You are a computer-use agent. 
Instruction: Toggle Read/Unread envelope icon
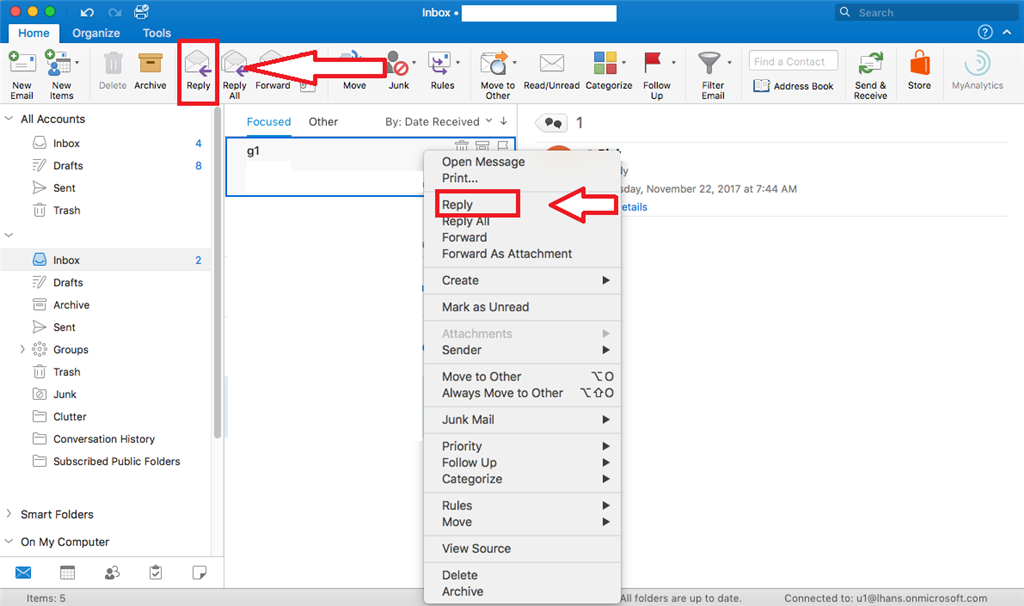tap(552, 63)
